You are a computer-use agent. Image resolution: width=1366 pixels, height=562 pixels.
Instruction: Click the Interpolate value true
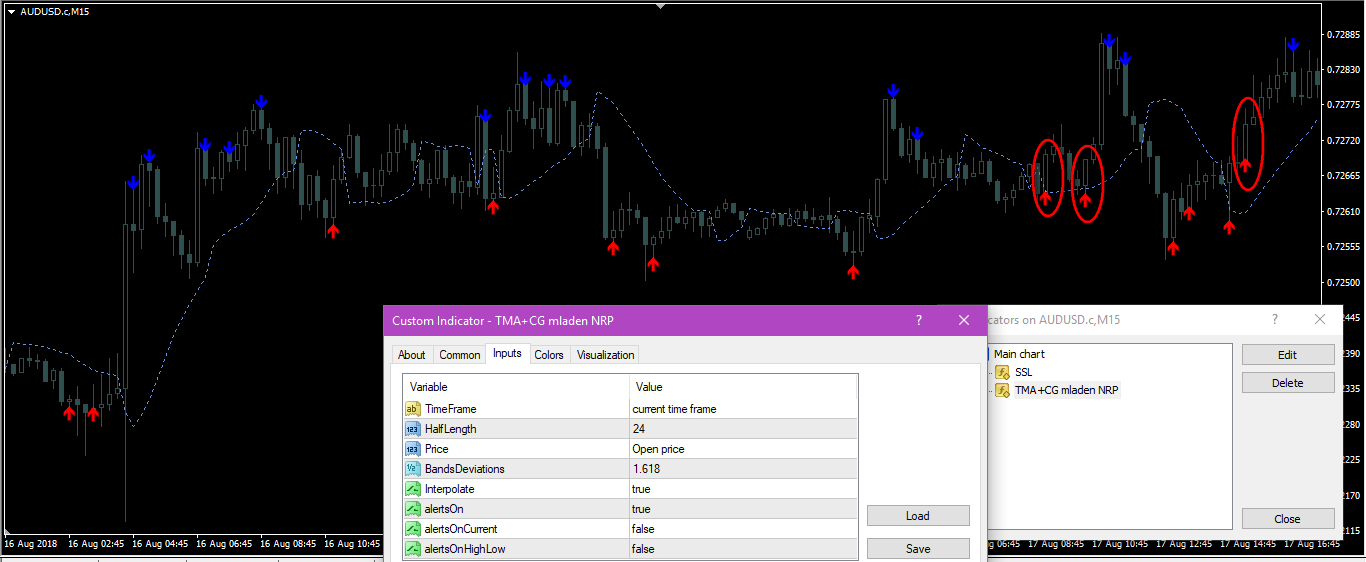click(x=743, y=489)
